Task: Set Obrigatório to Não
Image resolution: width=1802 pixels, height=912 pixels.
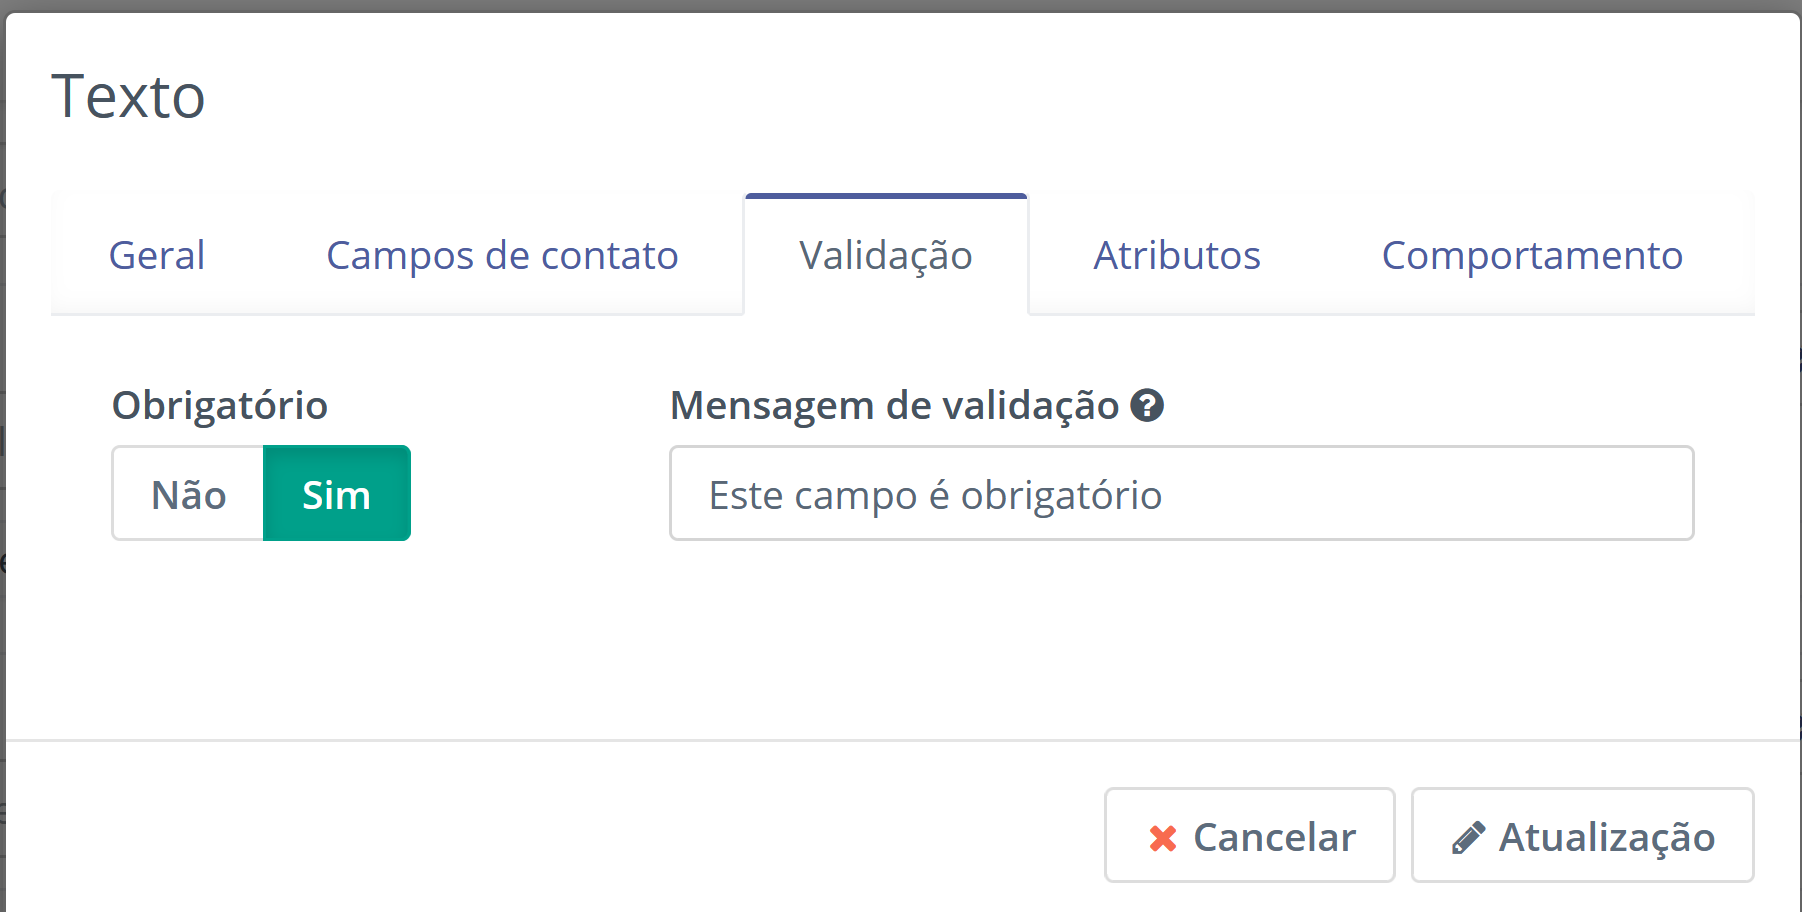Action: 188,494
